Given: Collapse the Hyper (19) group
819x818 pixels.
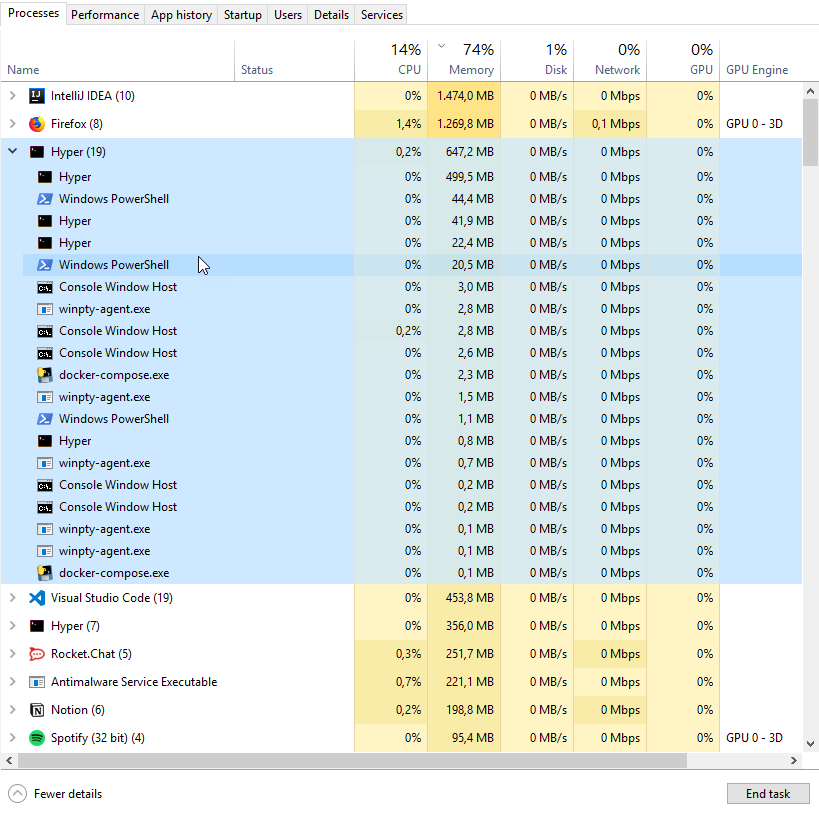Looking at the screenshot, I should [x=13, y=151].
